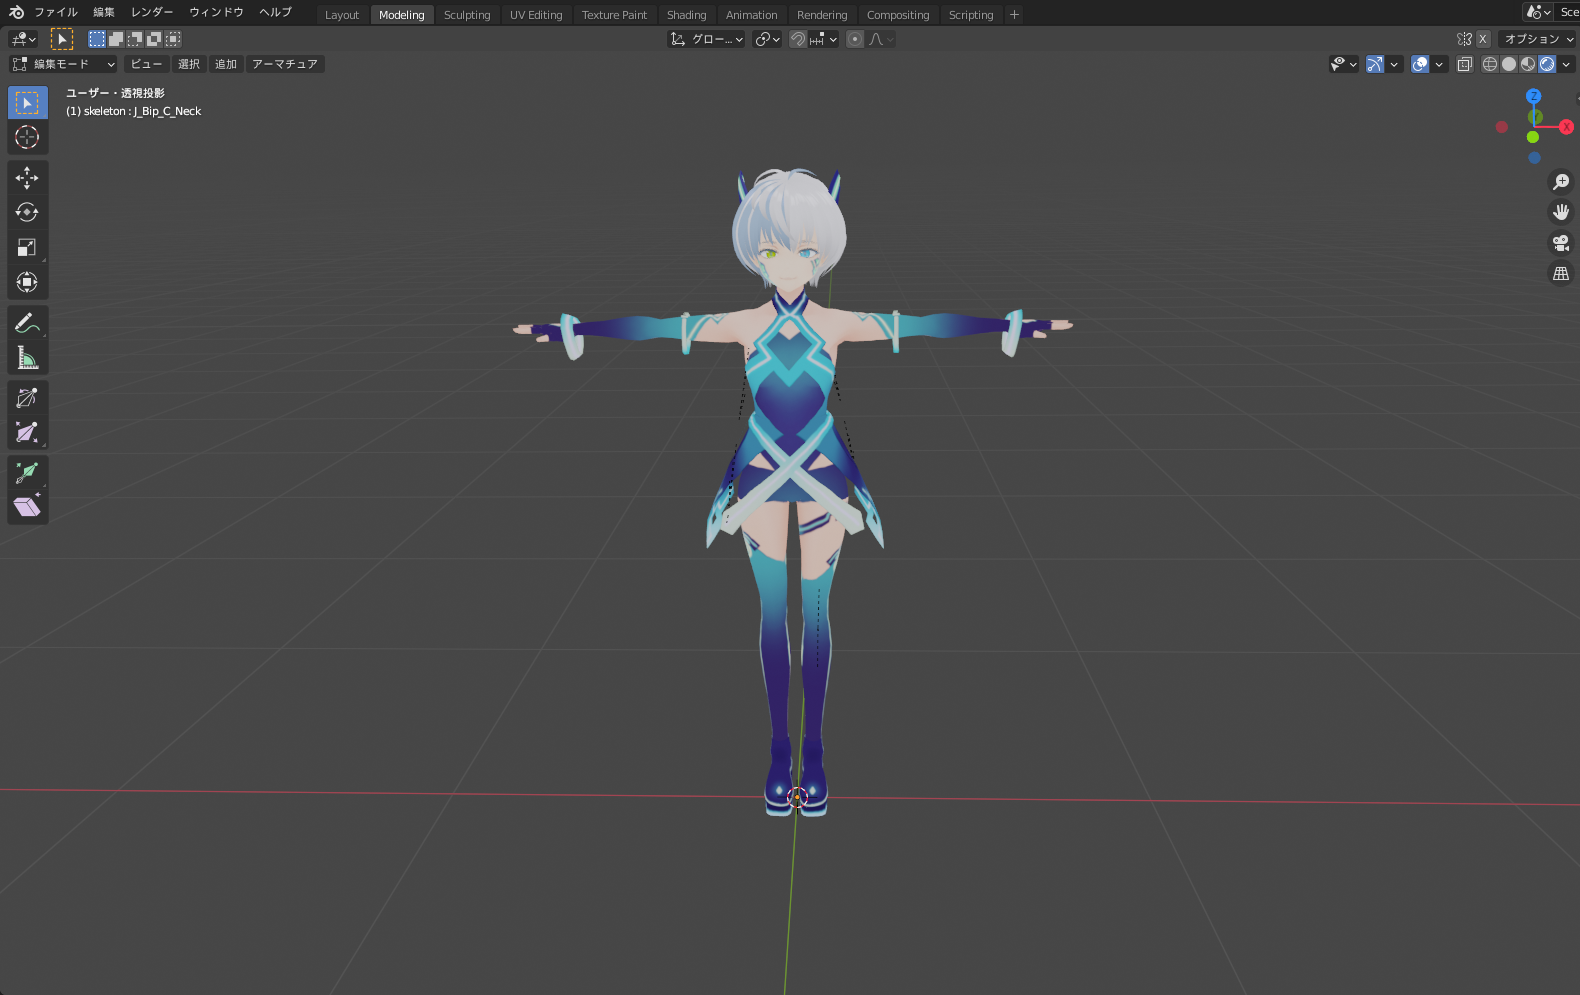Select the Annotate pencil tool
The width and height of the screenshot is (1580, 995).
click(x=27, y=323)
